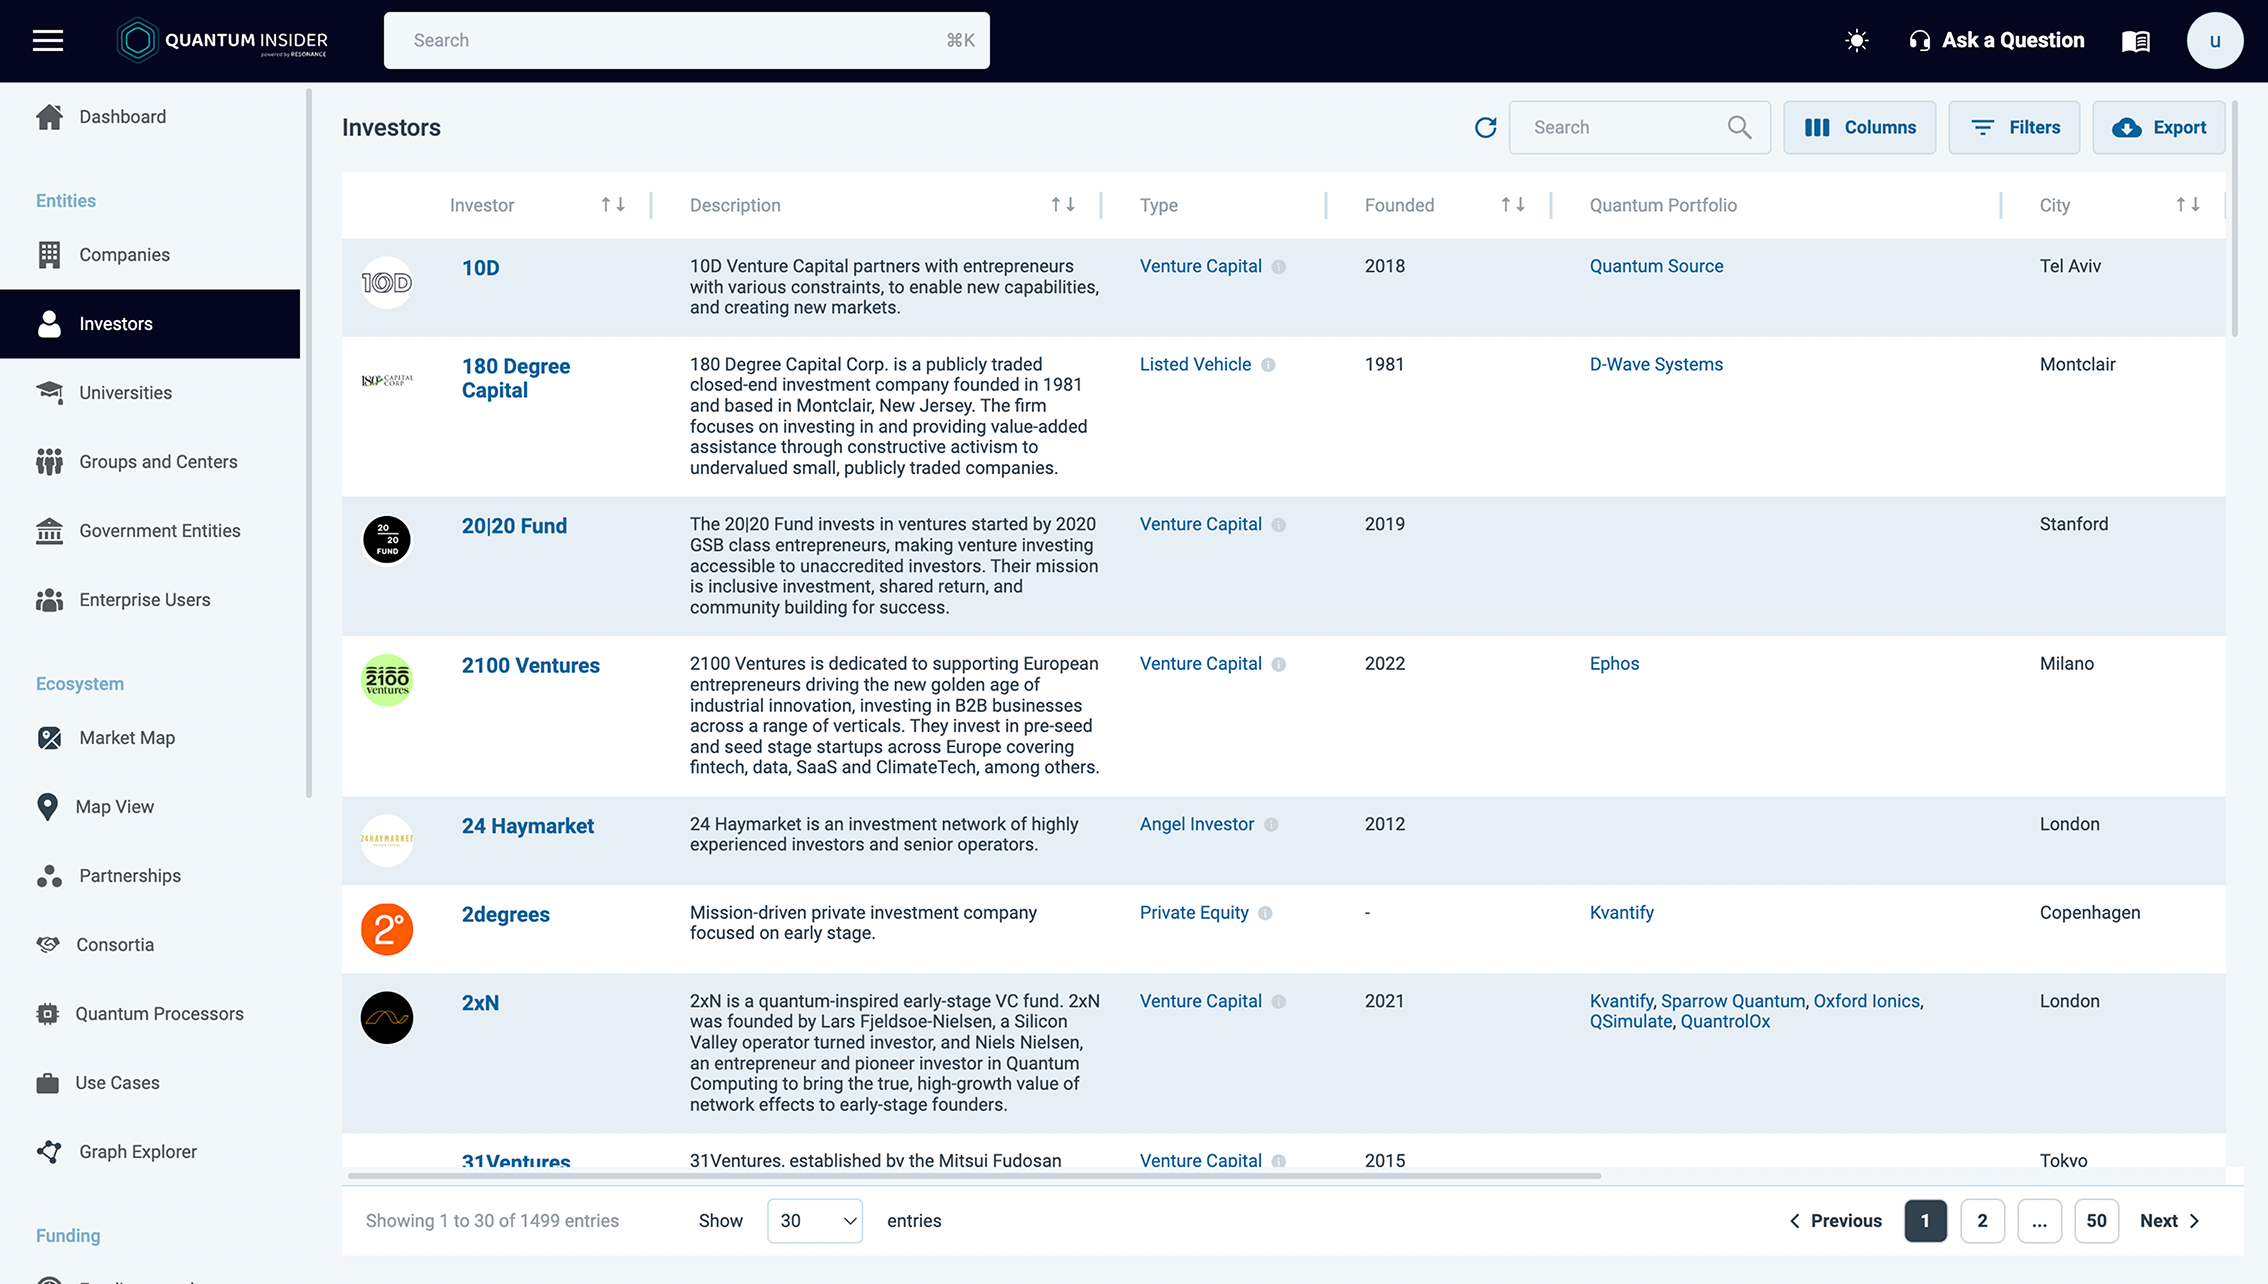Click Type column header
2268x1284 pixels.
pyautogui.click(x=1158, y=205)
